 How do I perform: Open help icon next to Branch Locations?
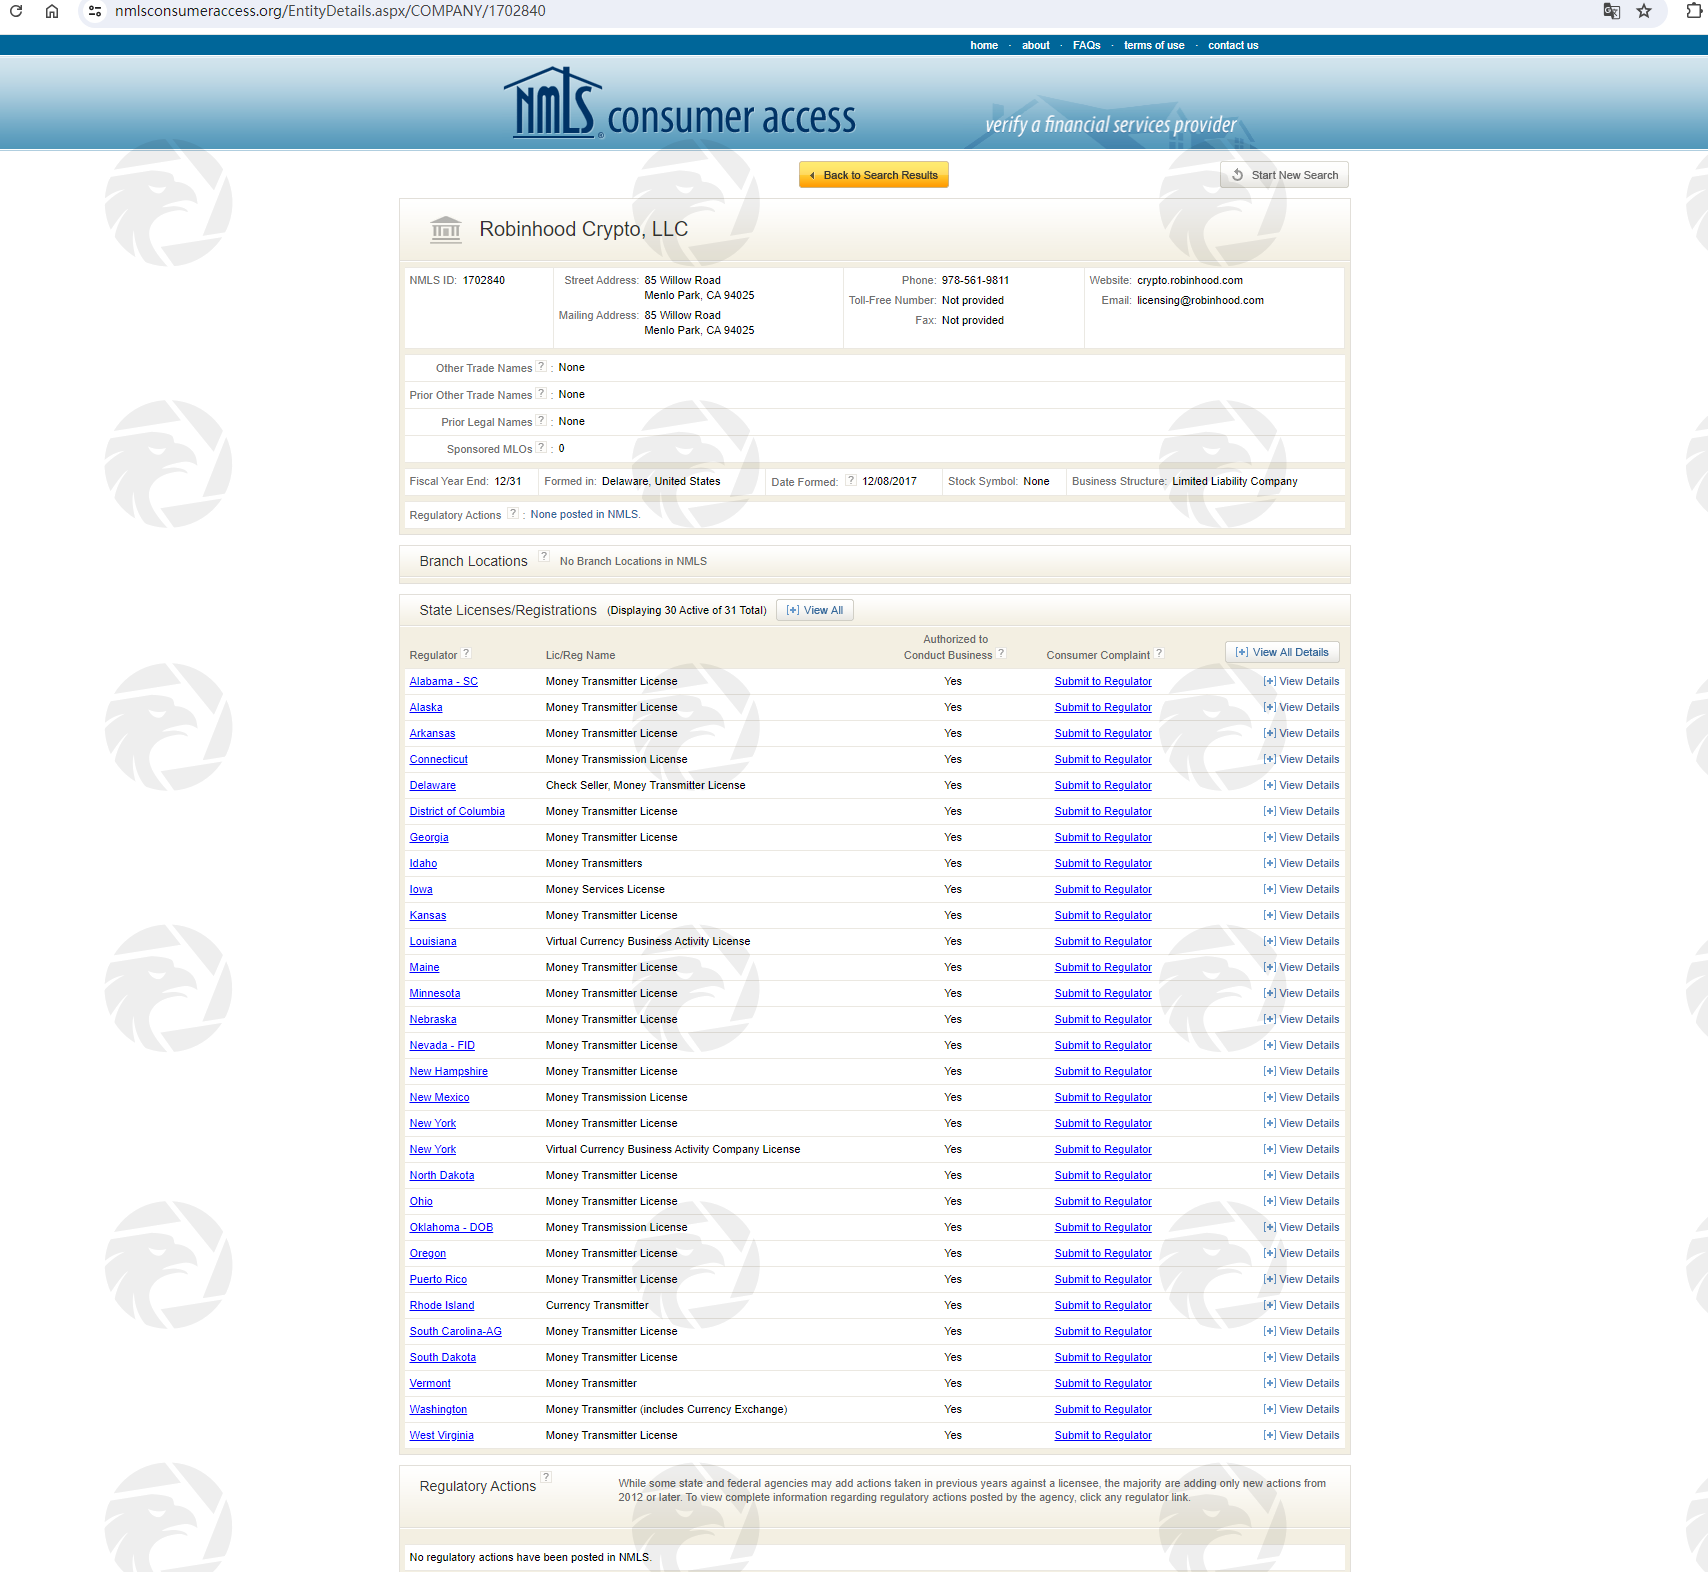click(544, 556)
